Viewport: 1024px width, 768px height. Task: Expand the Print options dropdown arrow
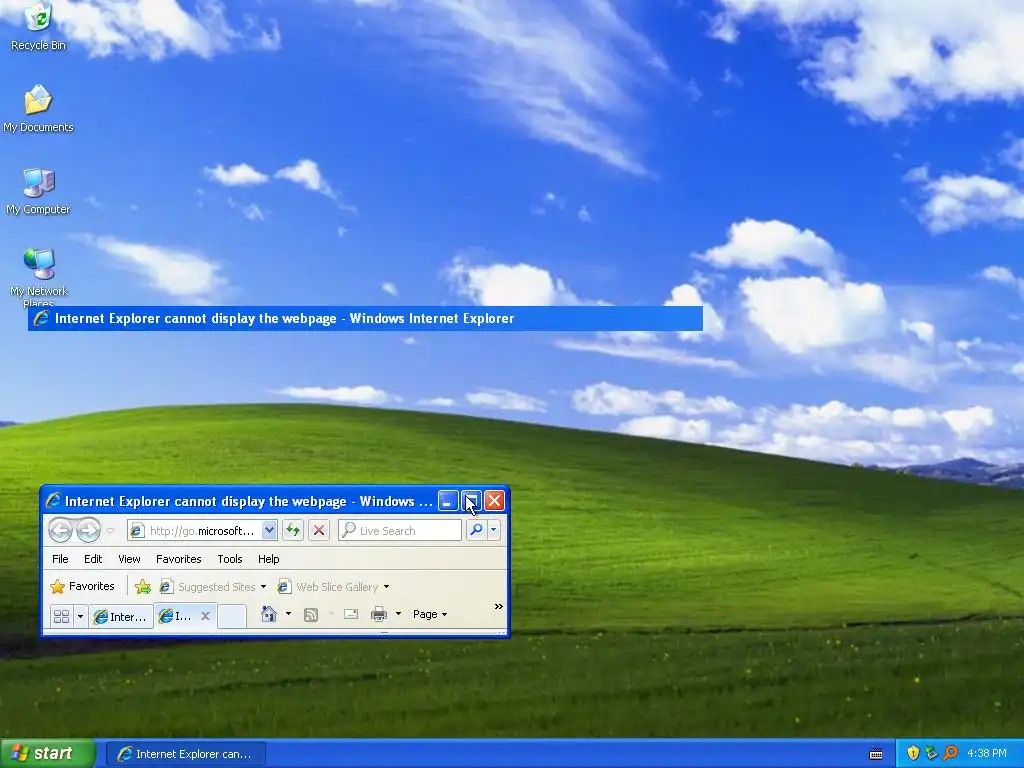pos(398,614)
